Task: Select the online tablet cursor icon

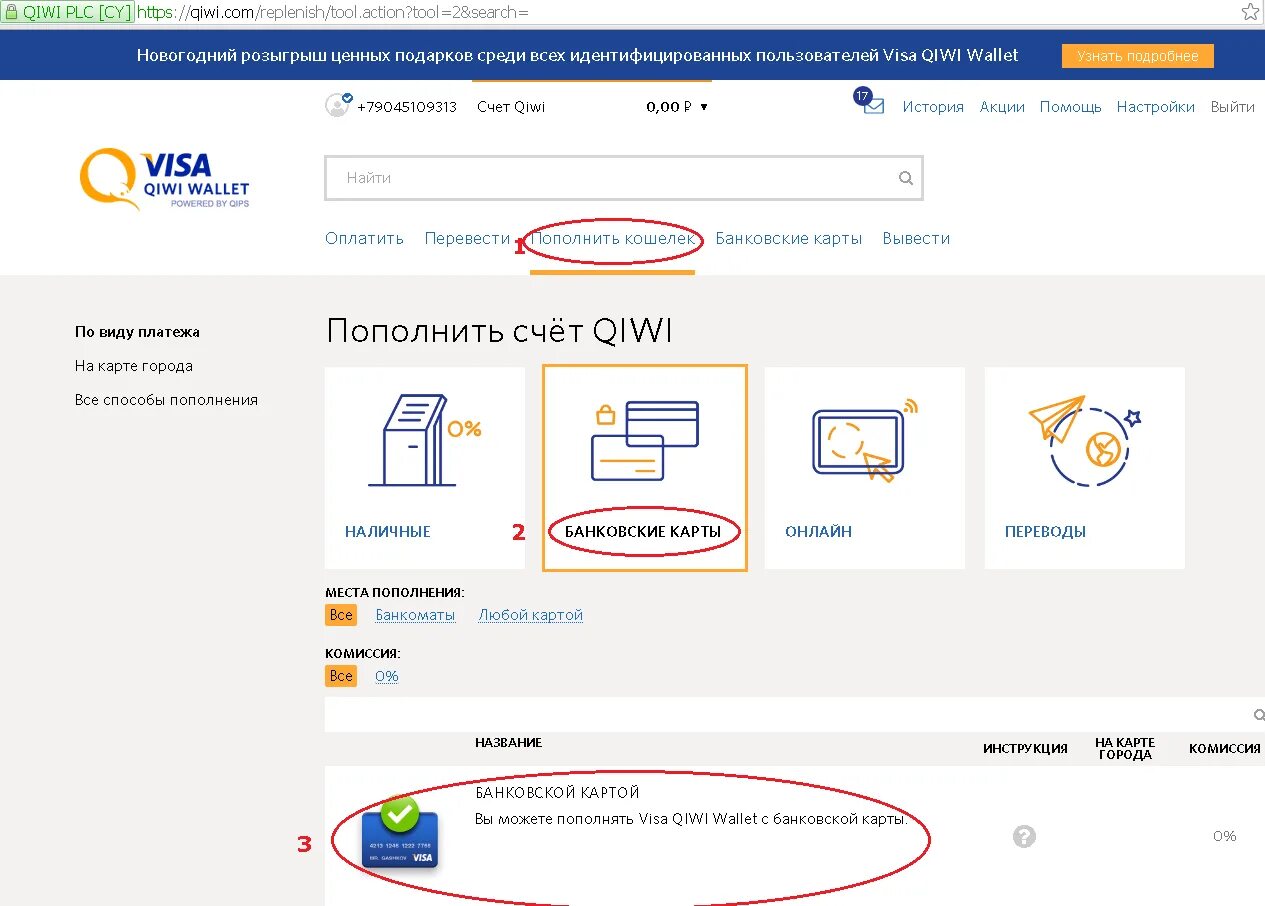Action: (x=864, y=440)
